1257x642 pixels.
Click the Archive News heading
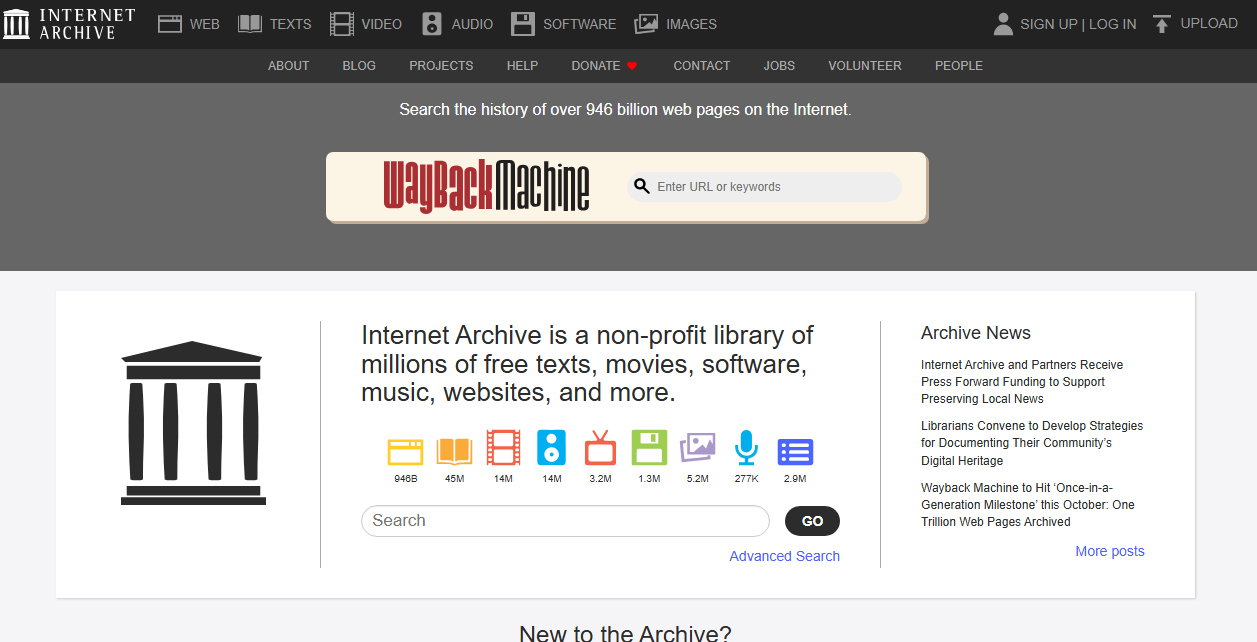(x=976, y=333)
